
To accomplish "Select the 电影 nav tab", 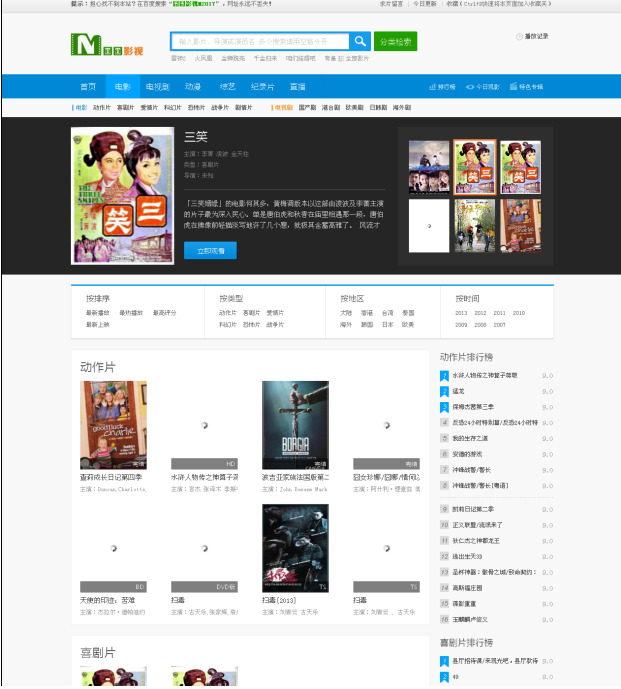I will pos(123,87).
